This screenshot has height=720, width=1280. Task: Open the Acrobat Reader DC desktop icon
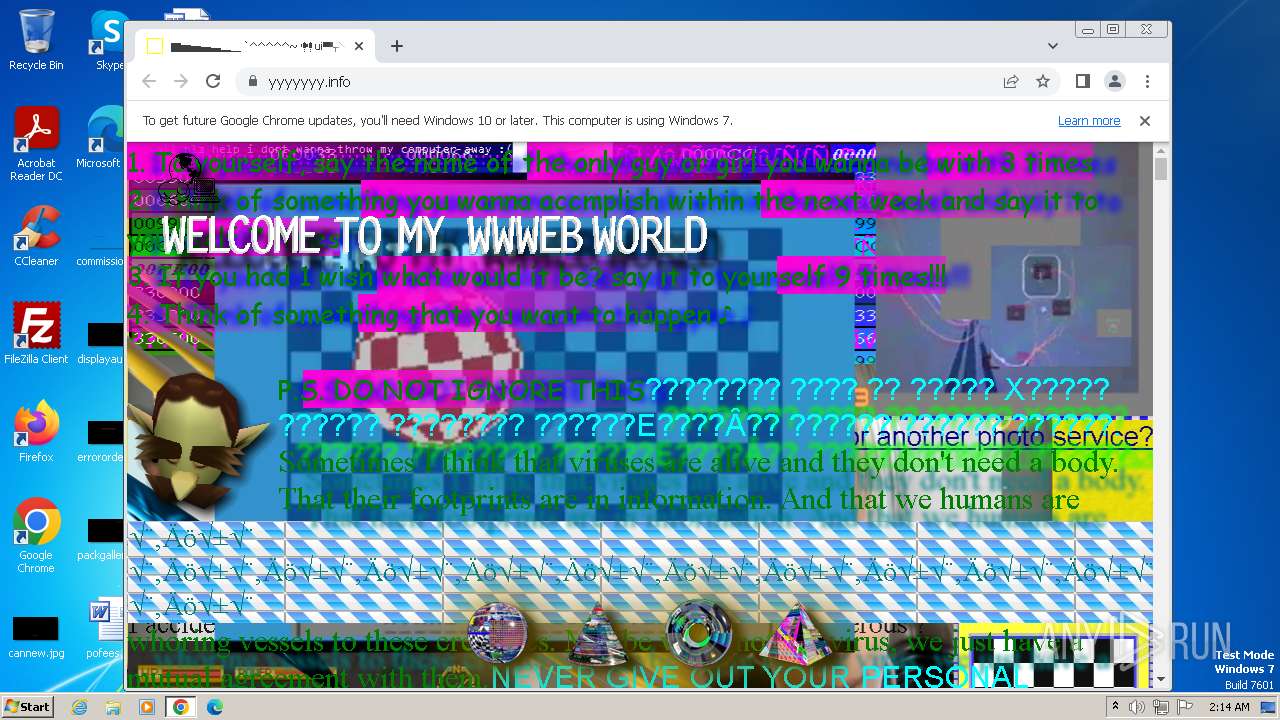[x=36, y=145]
